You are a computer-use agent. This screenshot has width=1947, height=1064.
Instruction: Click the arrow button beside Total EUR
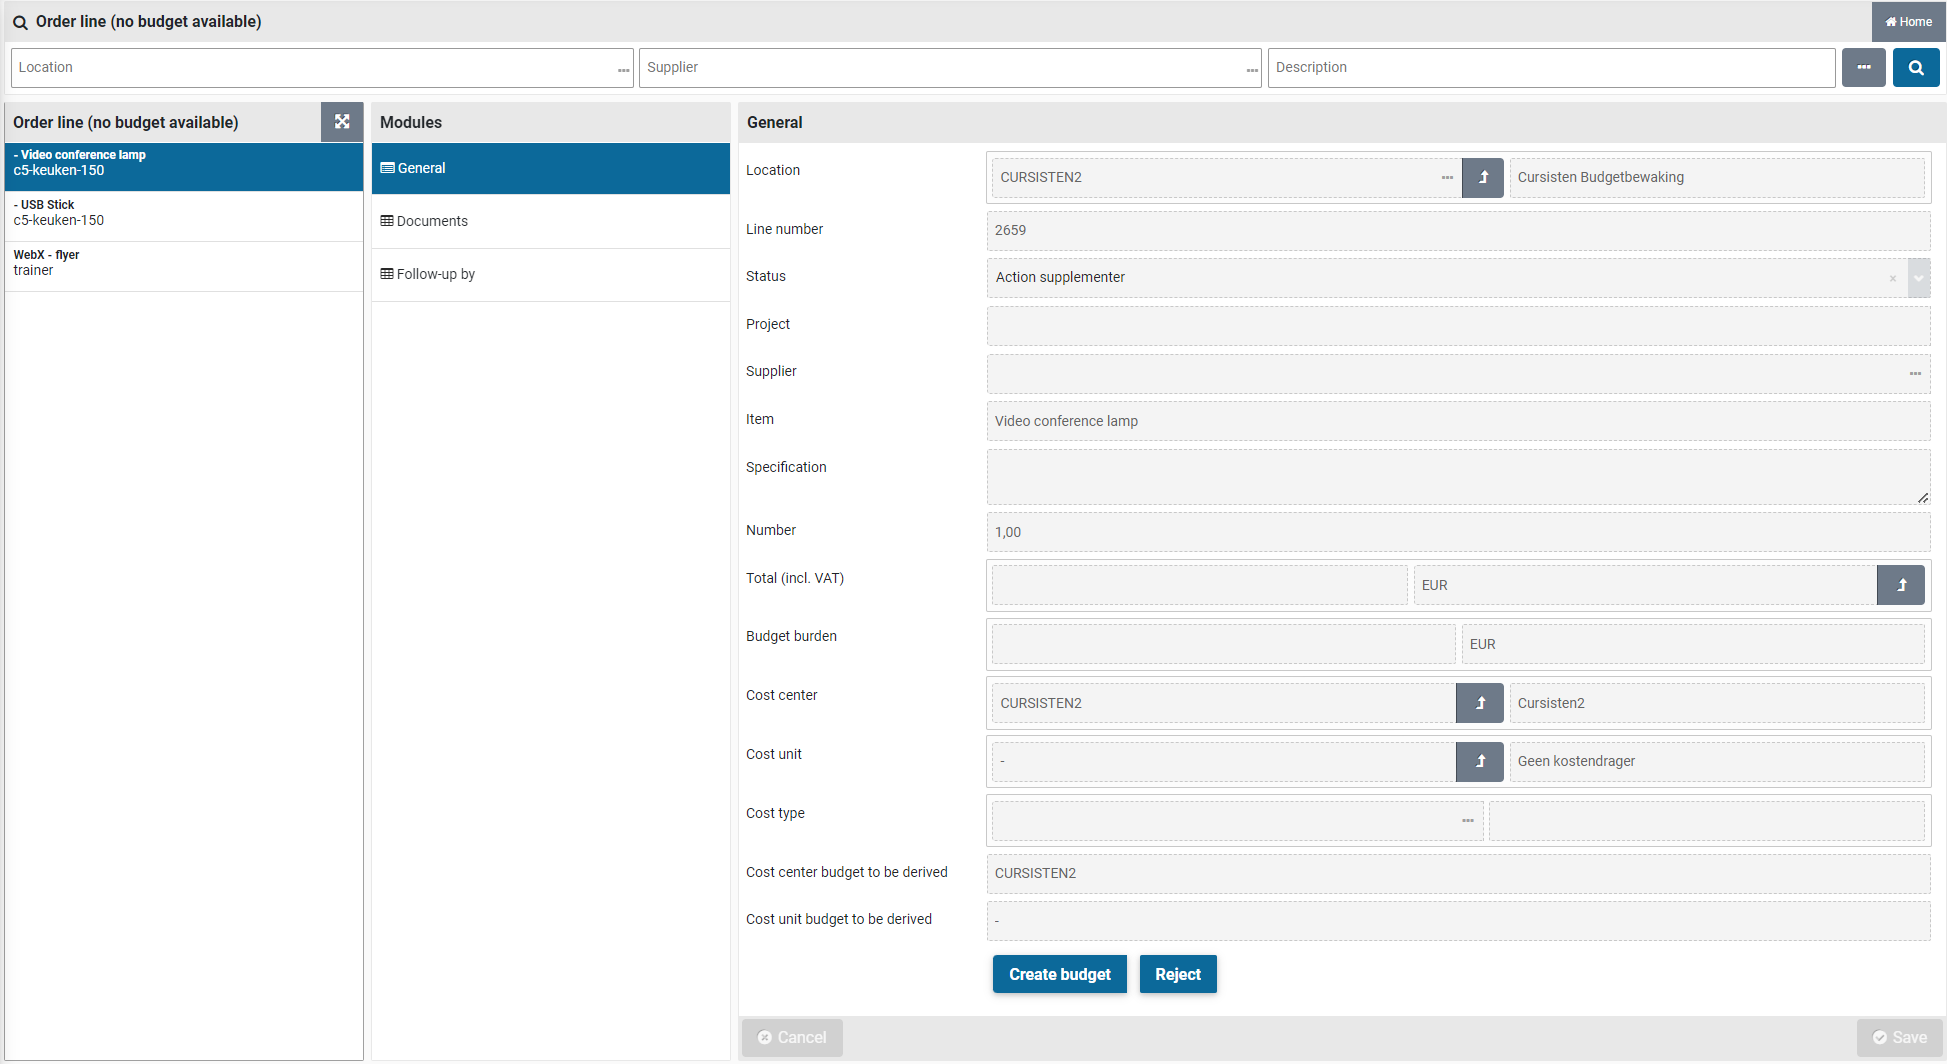click(1901, 586)
